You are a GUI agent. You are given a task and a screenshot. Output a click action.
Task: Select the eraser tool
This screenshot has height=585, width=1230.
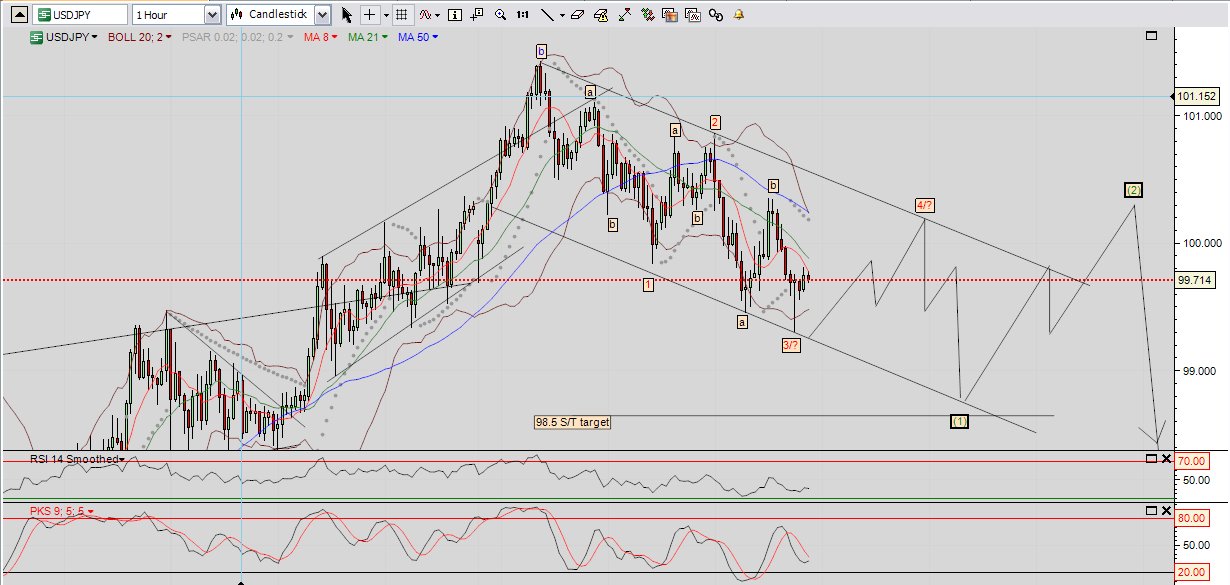click(577, 15)
